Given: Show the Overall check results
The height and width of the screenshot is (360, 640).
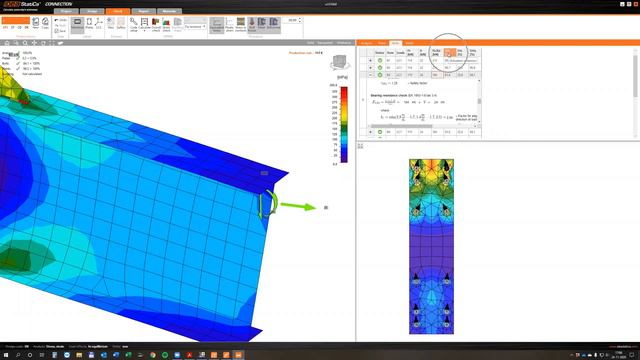Looking at the screenshot, I should [x=156, y=24].
